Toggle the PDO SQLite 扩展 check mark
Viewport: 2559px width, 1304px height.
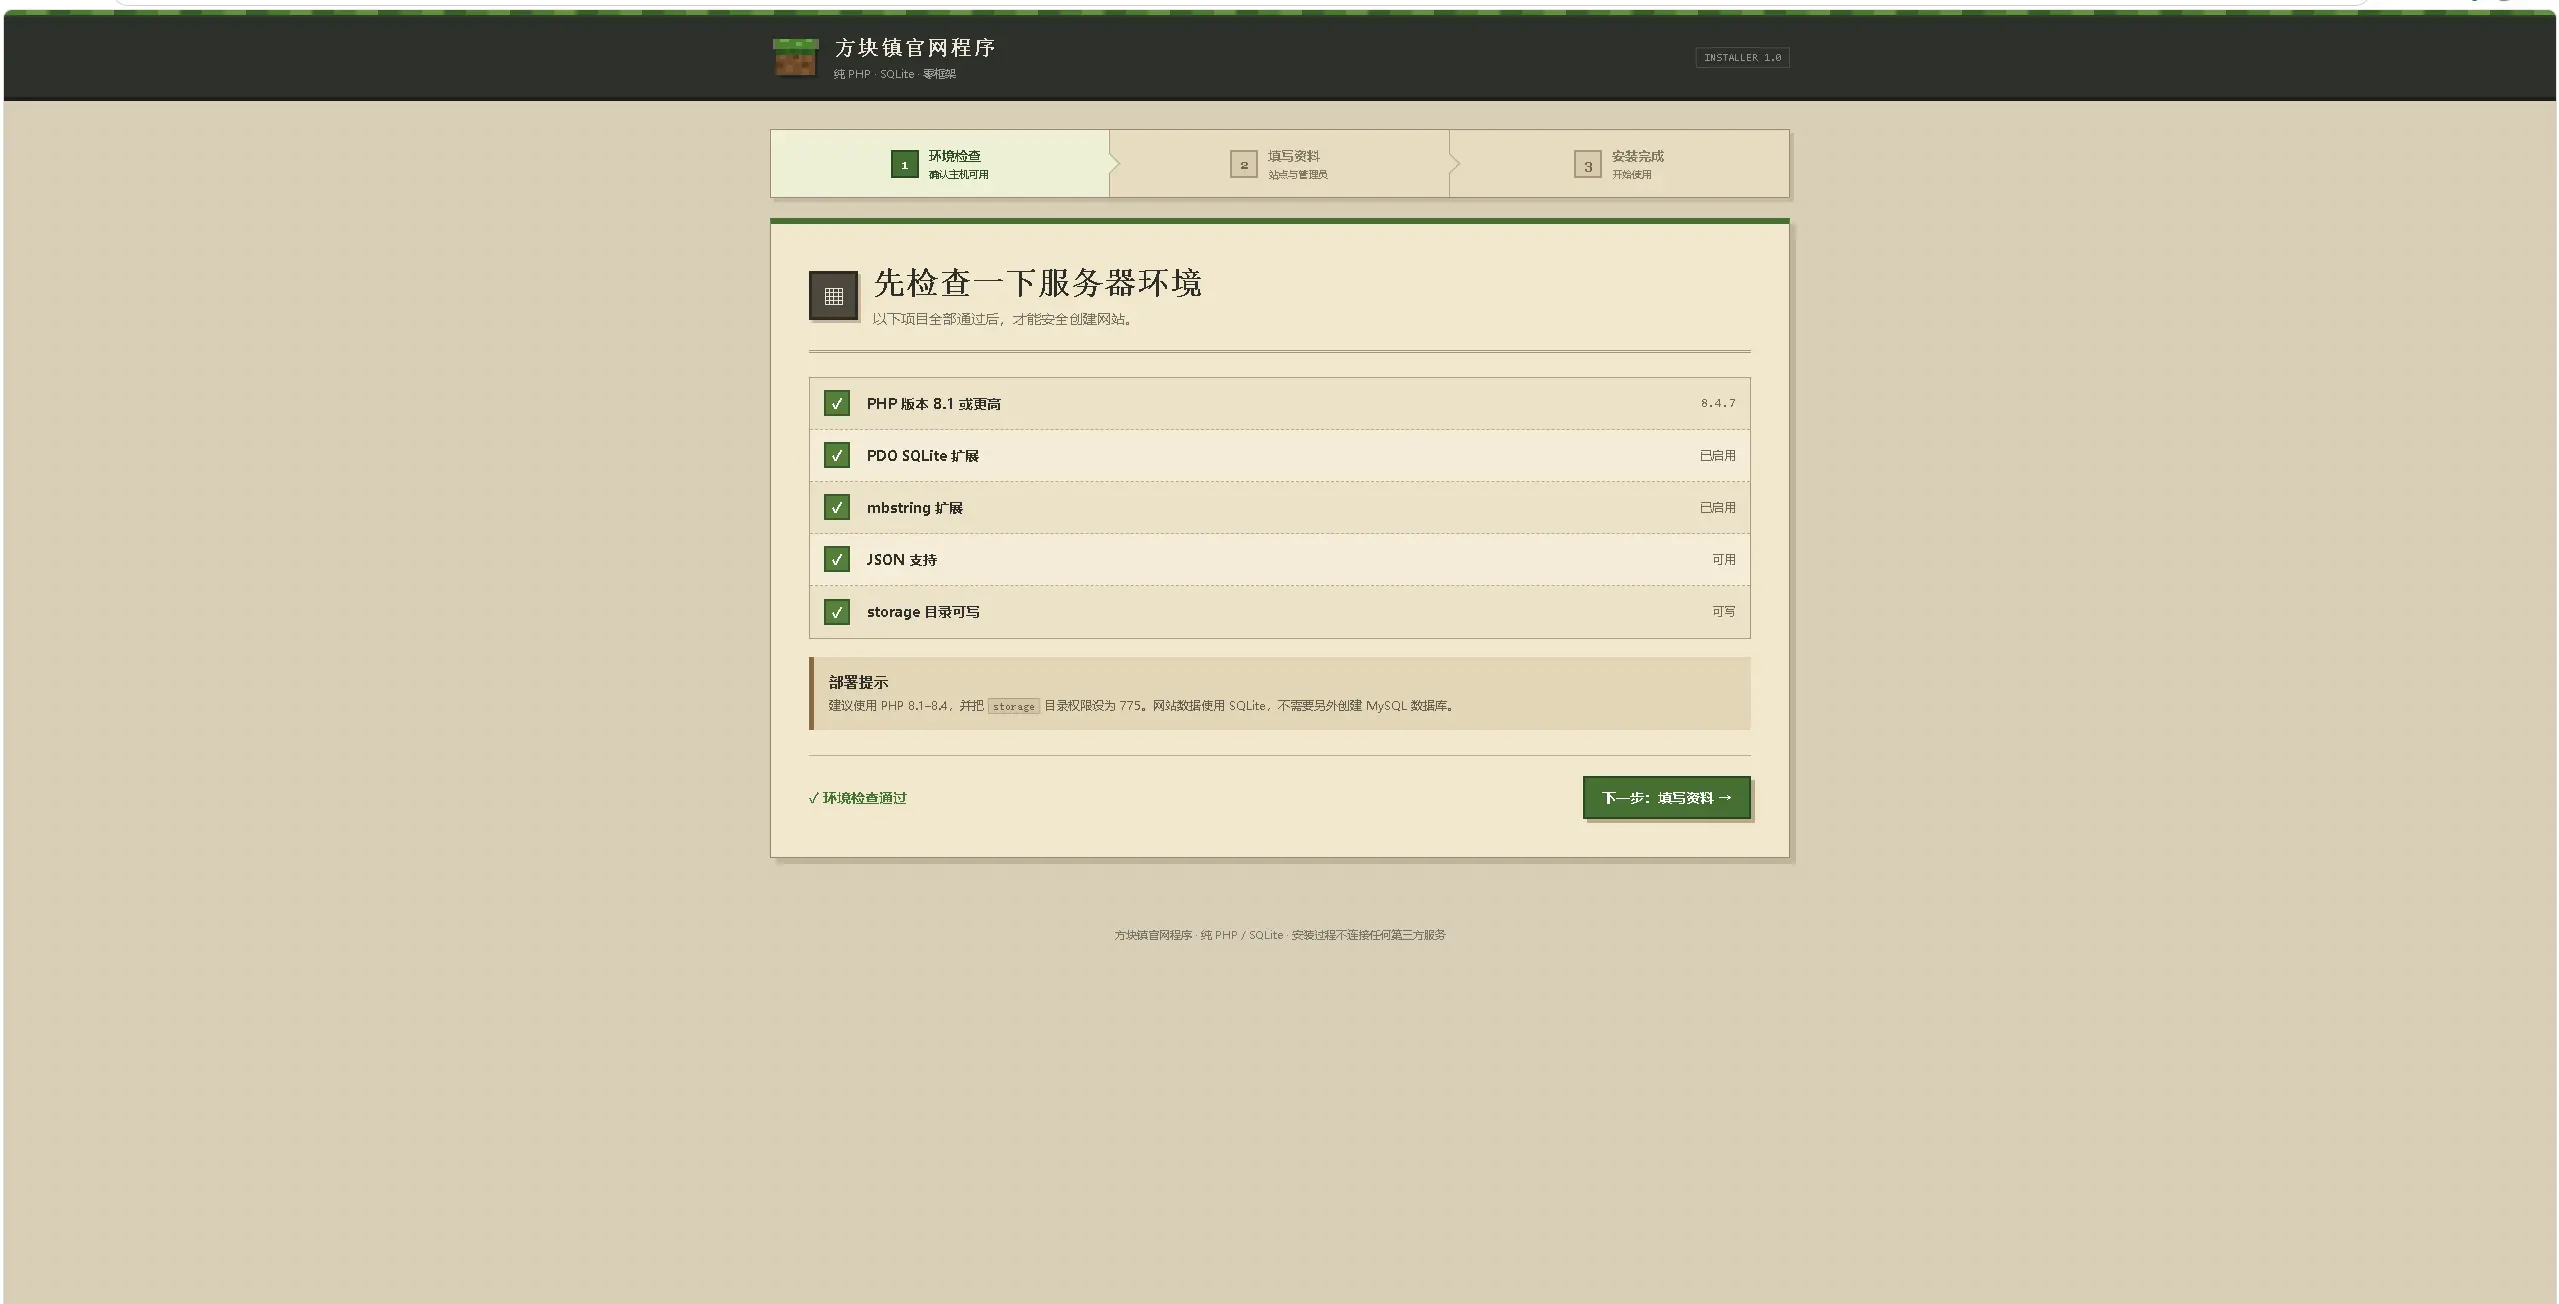[837, 455]
